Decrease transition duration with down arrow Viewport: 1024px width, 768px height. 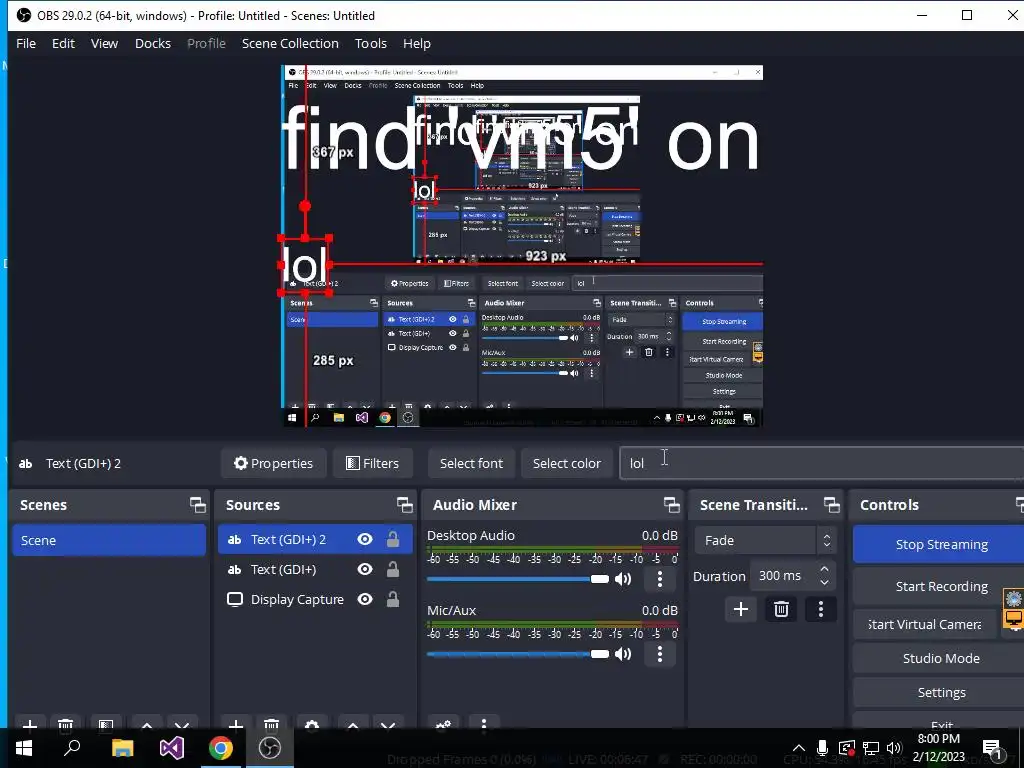pyautogui.click(x=824, y=583)
